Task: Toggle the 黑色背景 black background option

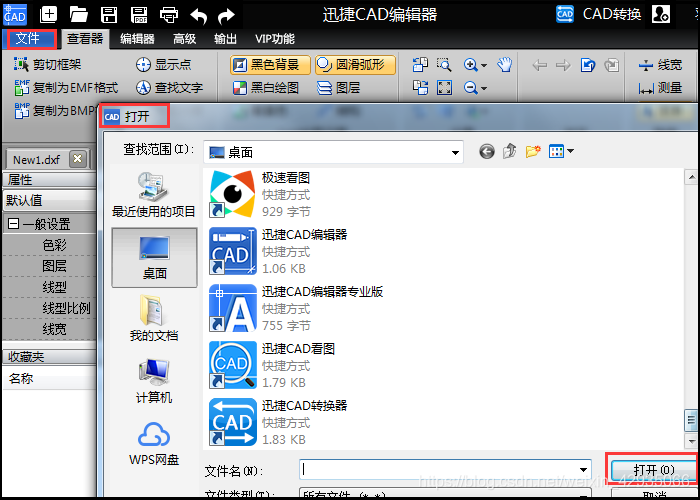Action: pyautogui.click(x=271, y=65)
